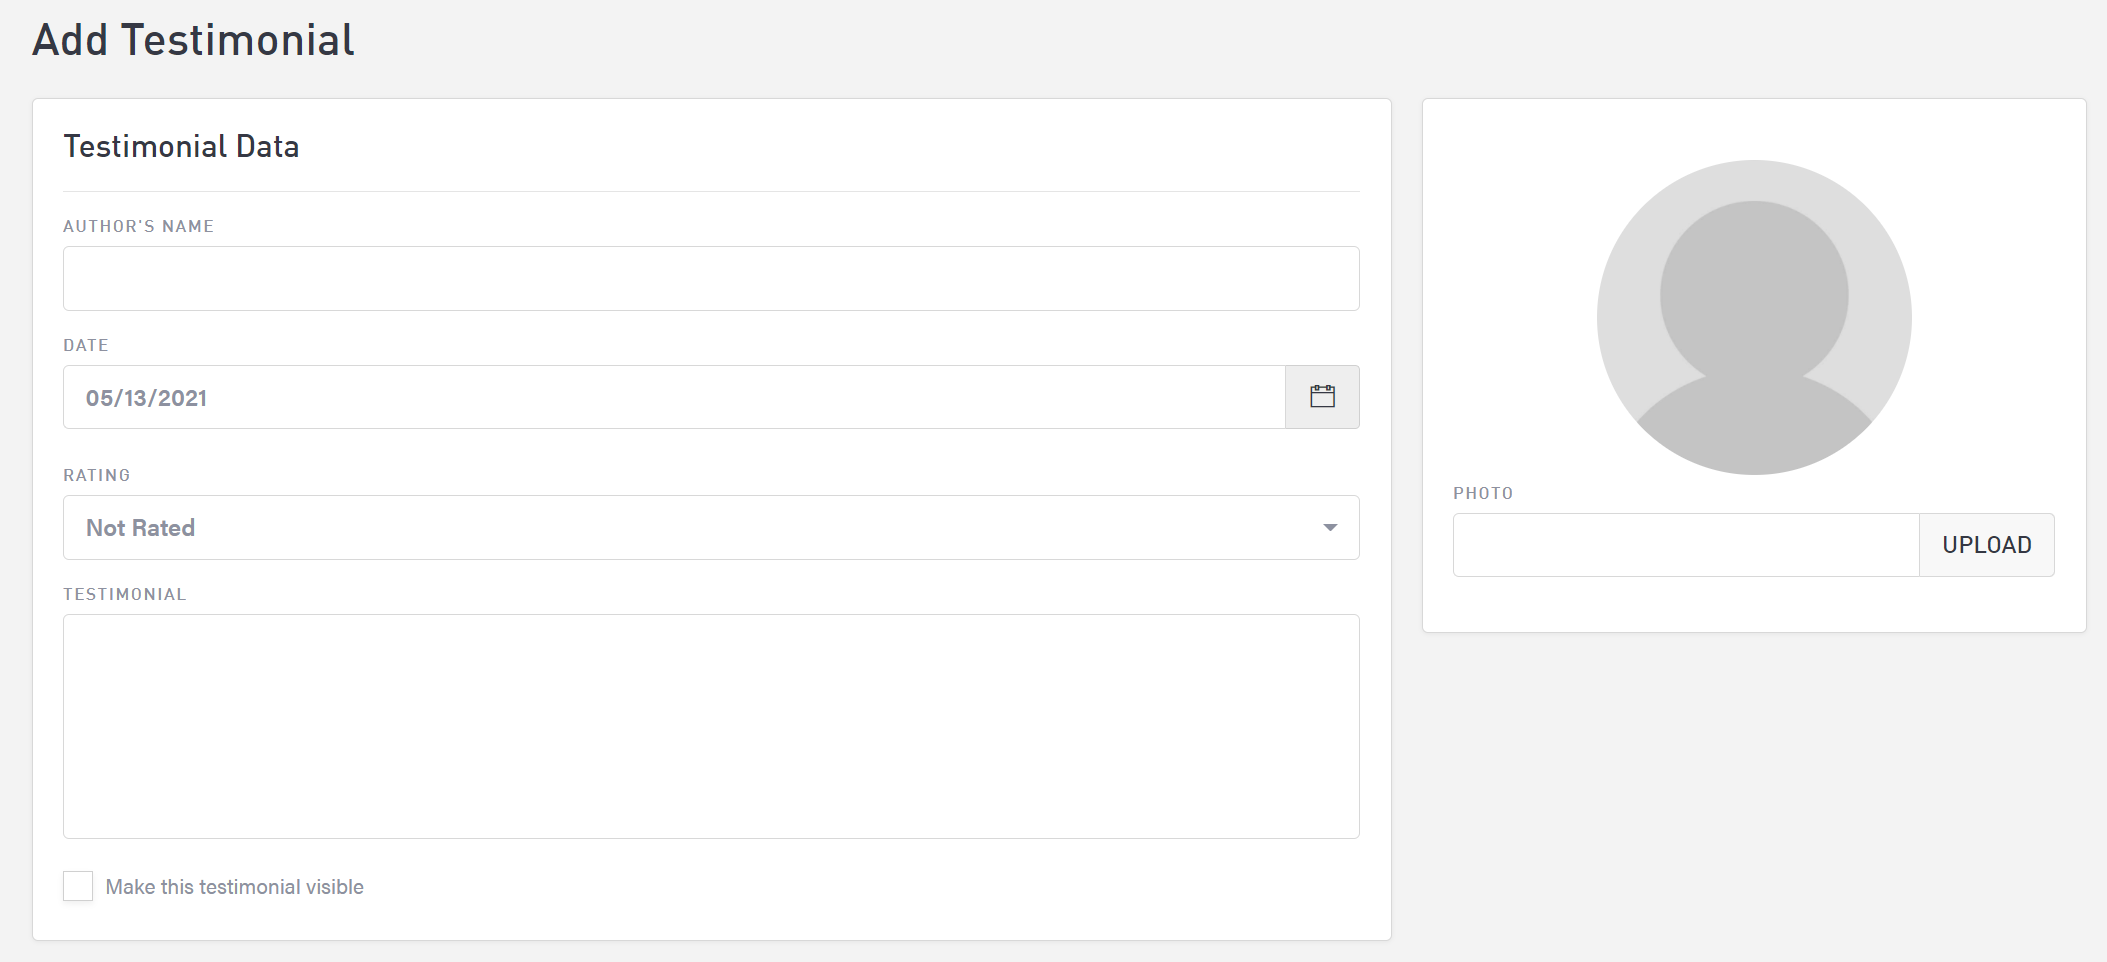Click the divider line under Testimonial Data
The height and width of the screenshot is (962, 2107).
click(710, 191)
